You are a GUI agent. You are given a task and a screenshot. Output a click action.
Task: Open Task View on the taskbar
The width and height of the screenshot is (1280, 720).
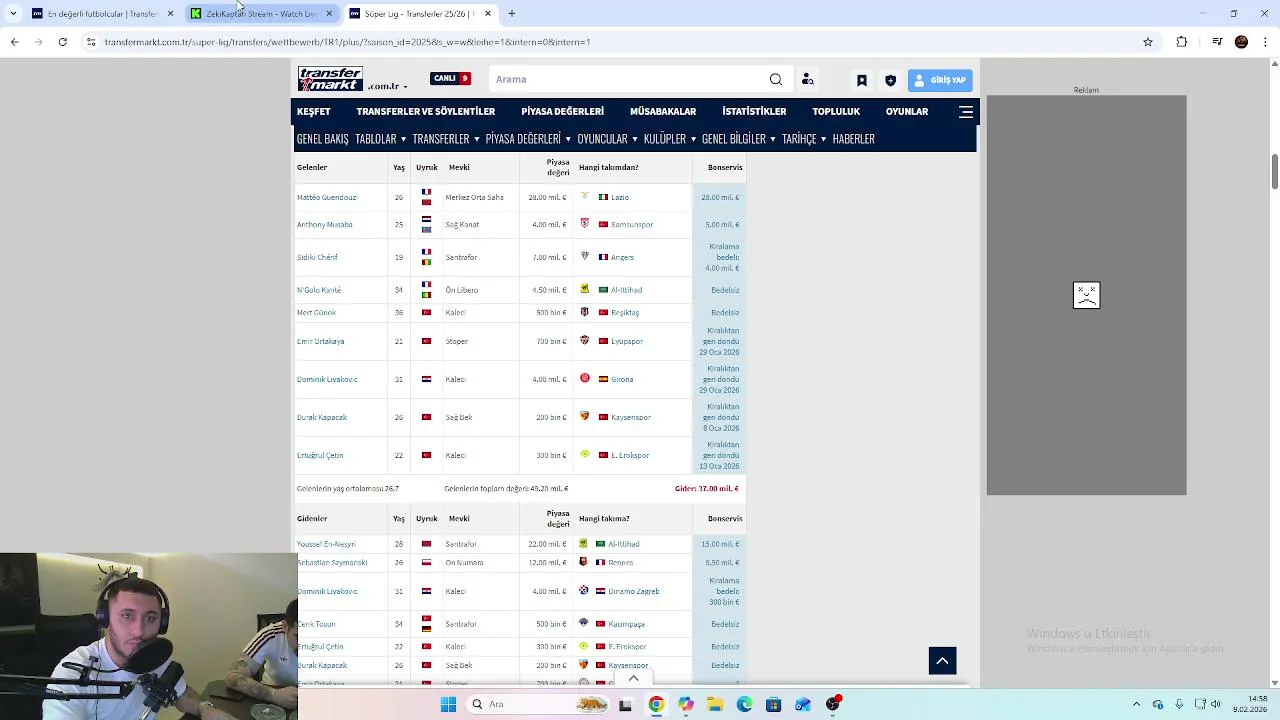pos(625,705)
